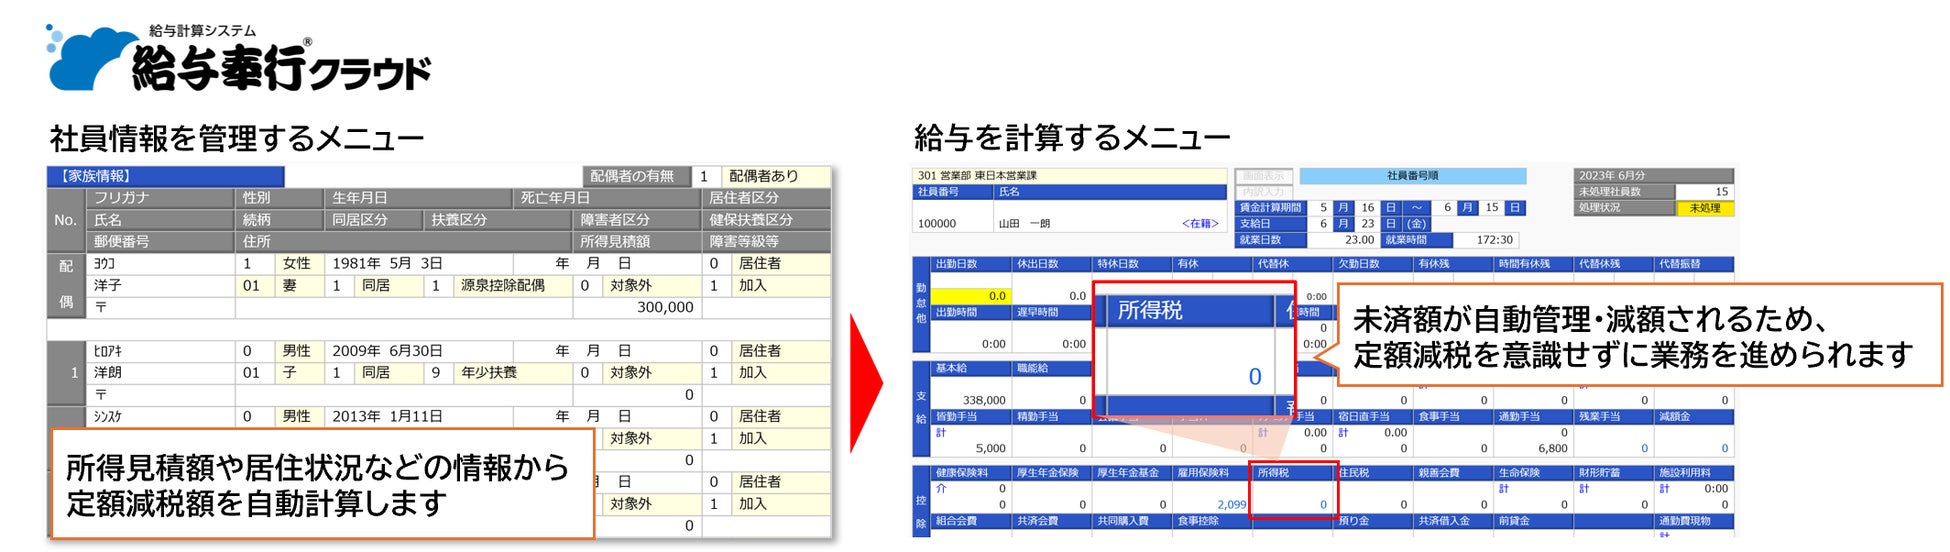This screenshot has width=1950, height=552.
Task: Click the 健保扶養区分 column header
Action: 767,220
